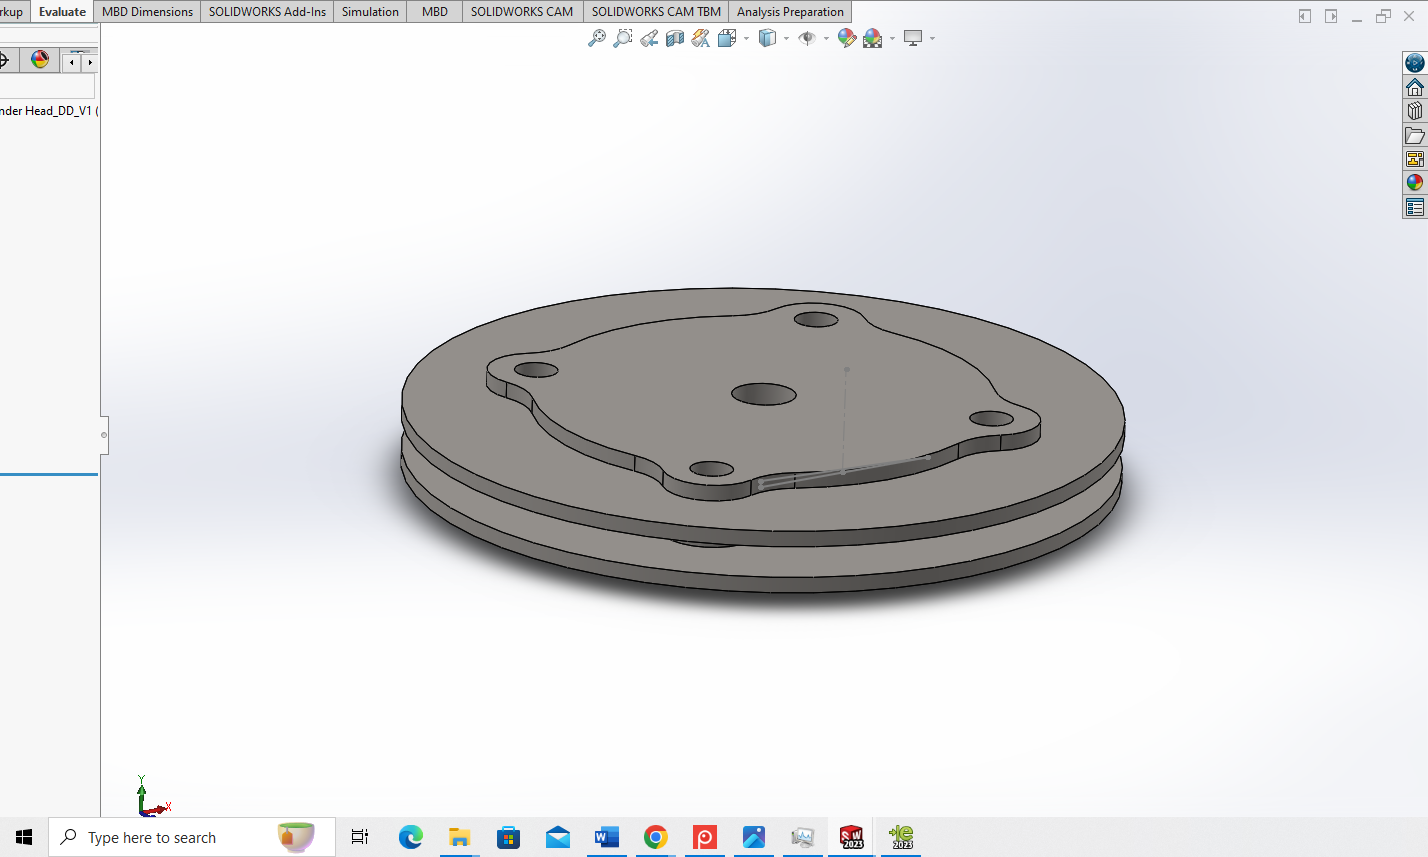Switch to the Simulation tab
This screenshot has height=857, width=1428.
click(369, 11)
